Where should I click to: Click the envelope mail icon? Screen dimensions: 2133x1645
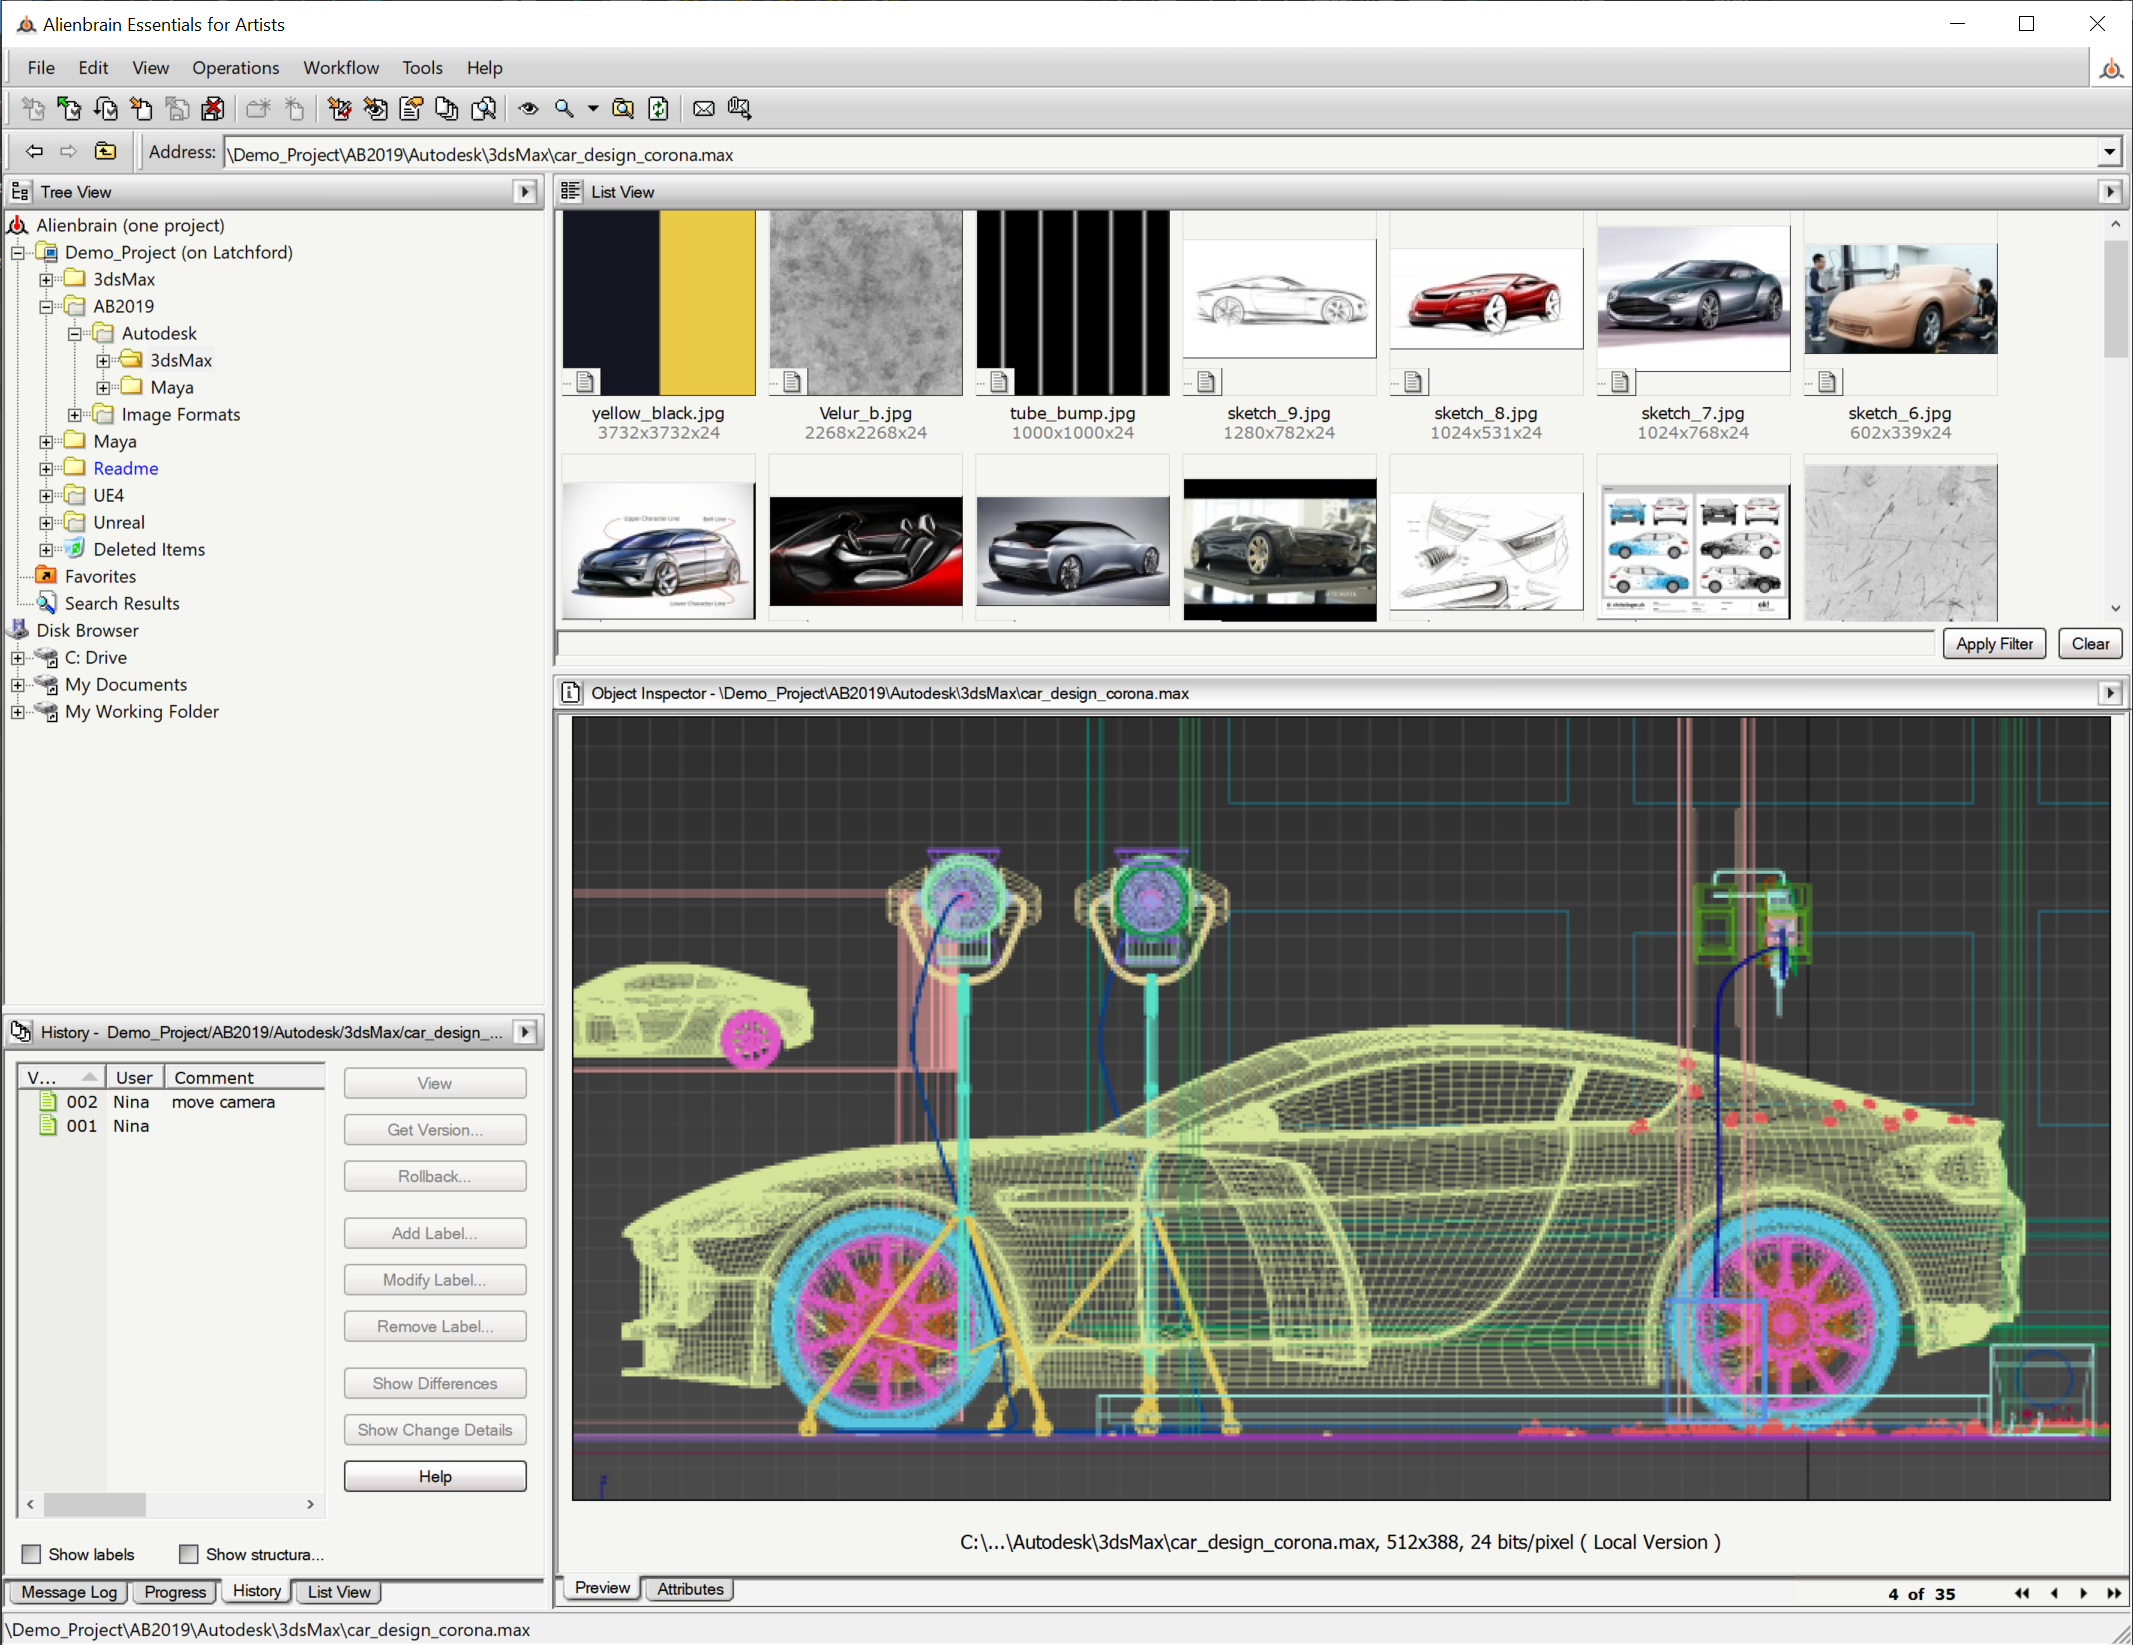pos(704,109)
